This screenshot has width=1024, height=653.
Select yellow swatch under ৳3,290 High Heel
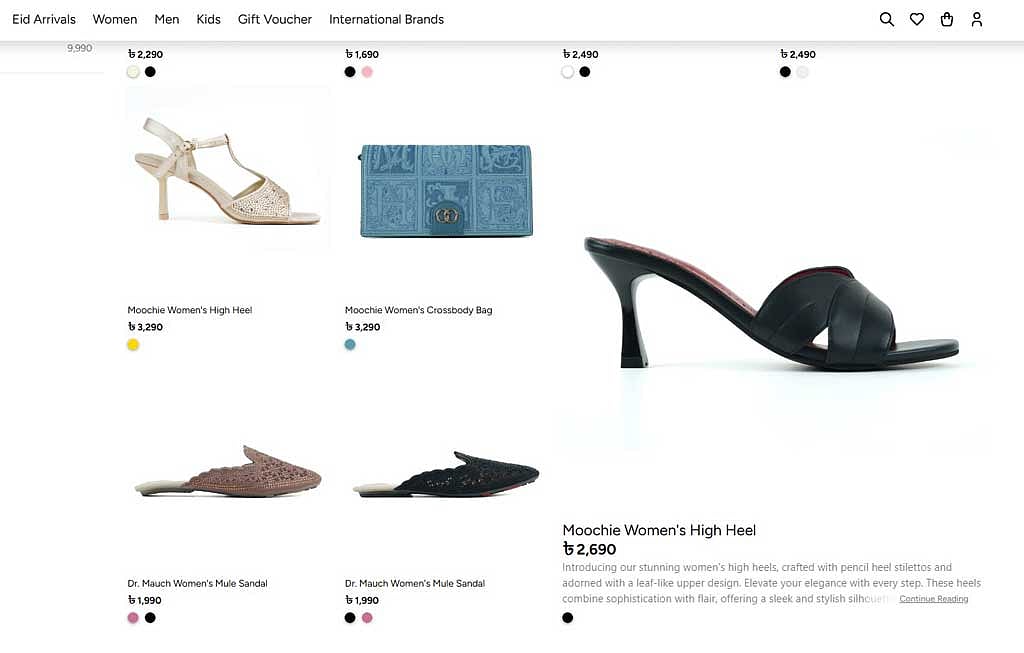pyautogui.click(x=133, y=345)
